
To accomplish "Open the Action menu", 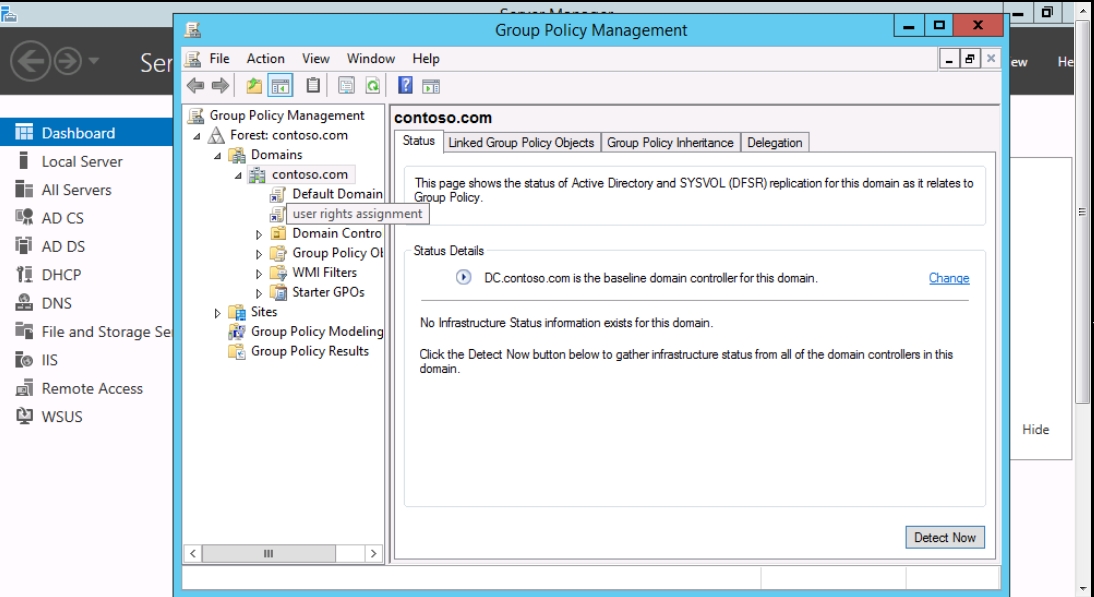I will 265,59.
